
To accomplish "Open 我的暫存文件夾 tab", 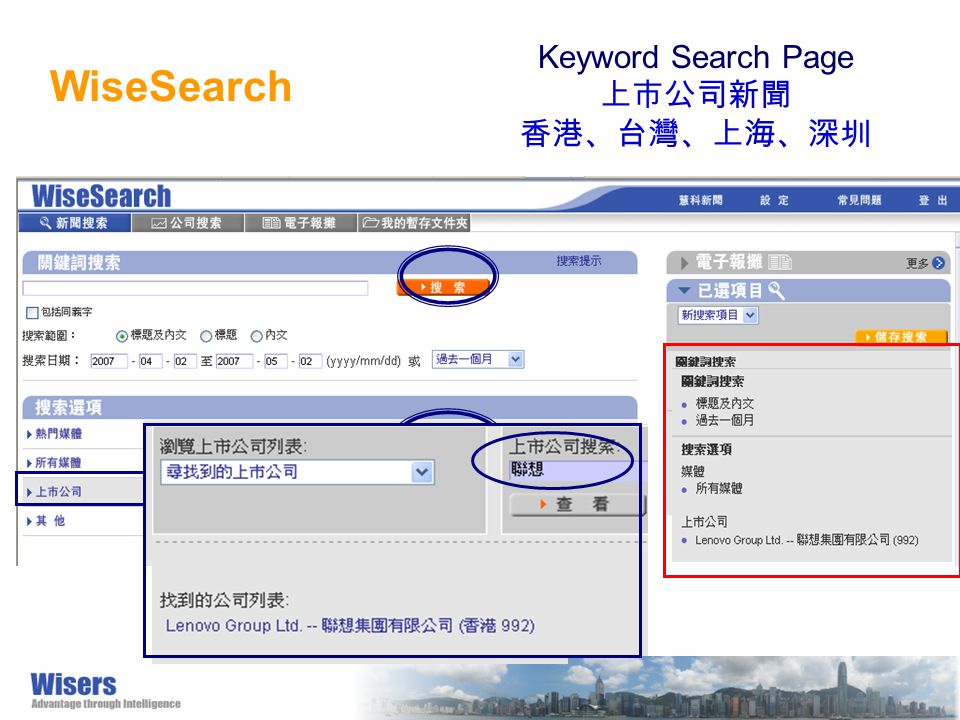I will coord(414,223).
